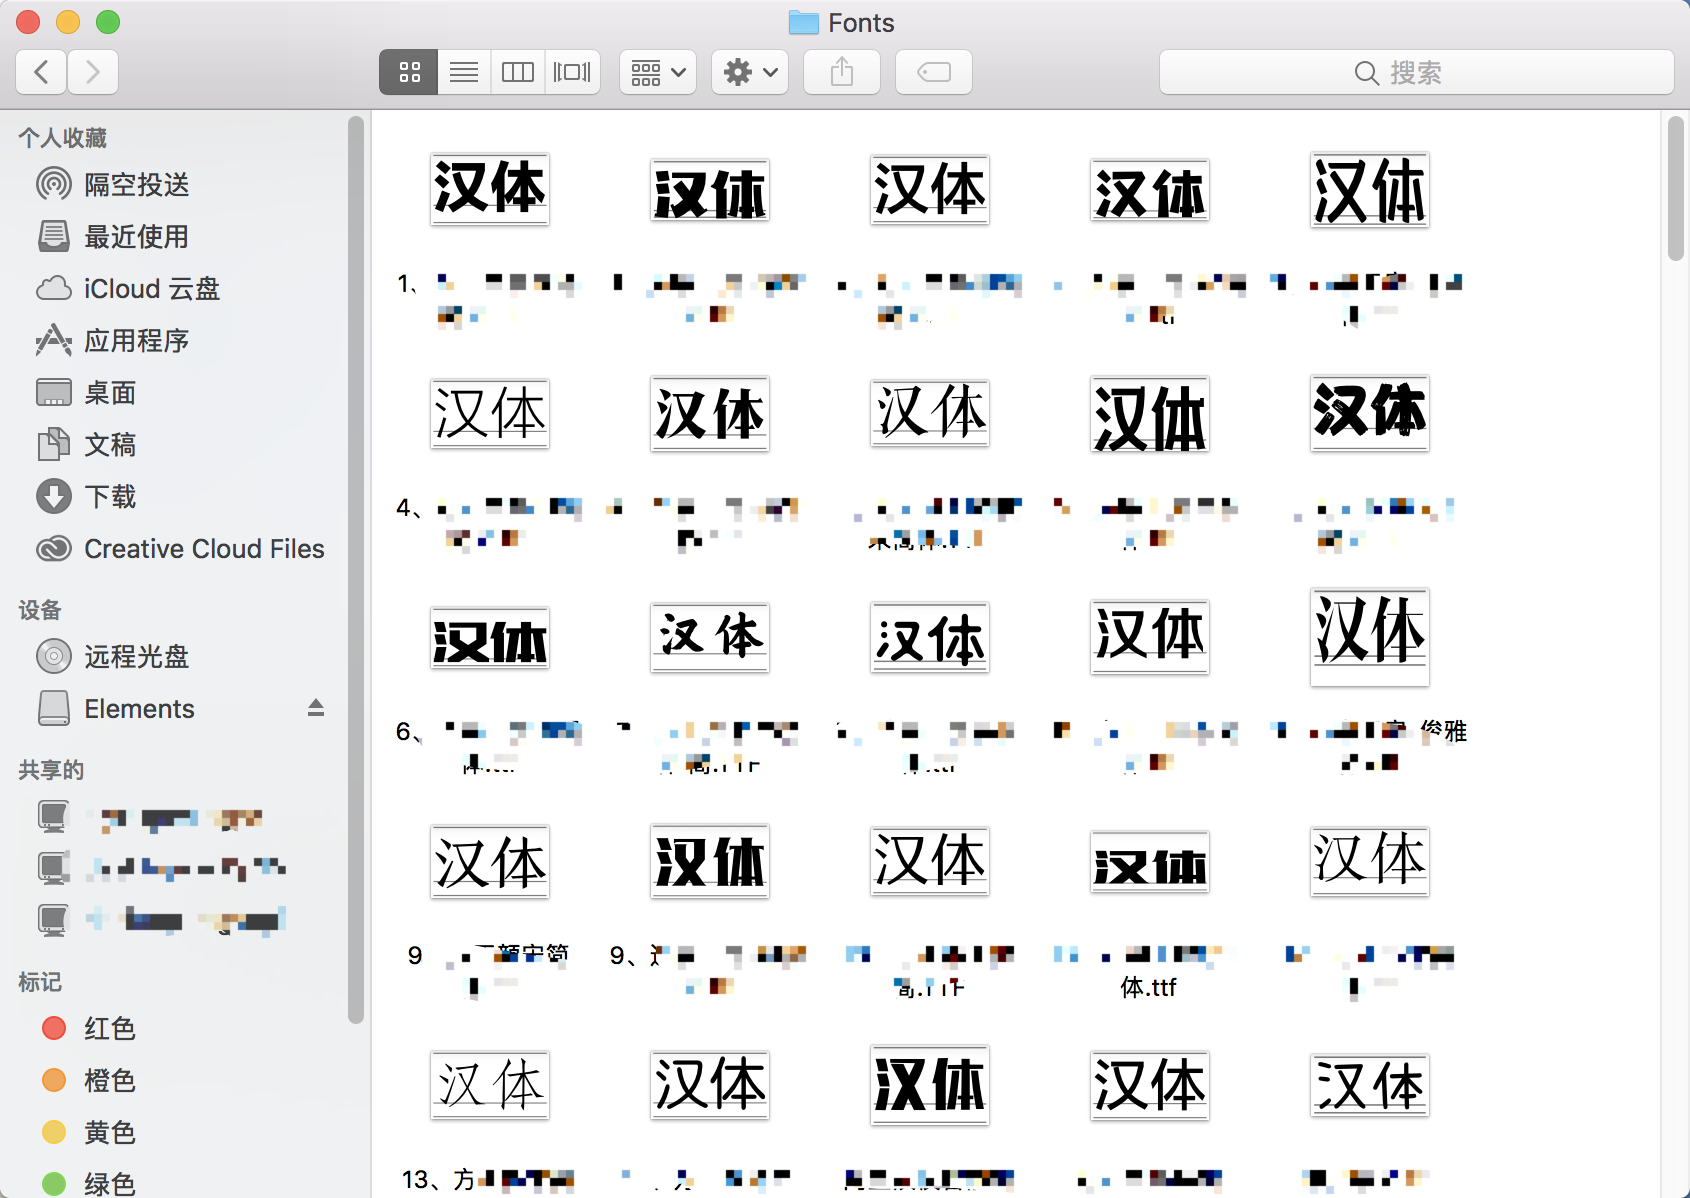This screenshot has width=1690, height=1198.
Task: Open the Share menu in the toolbar
Action: click(841, 71)
